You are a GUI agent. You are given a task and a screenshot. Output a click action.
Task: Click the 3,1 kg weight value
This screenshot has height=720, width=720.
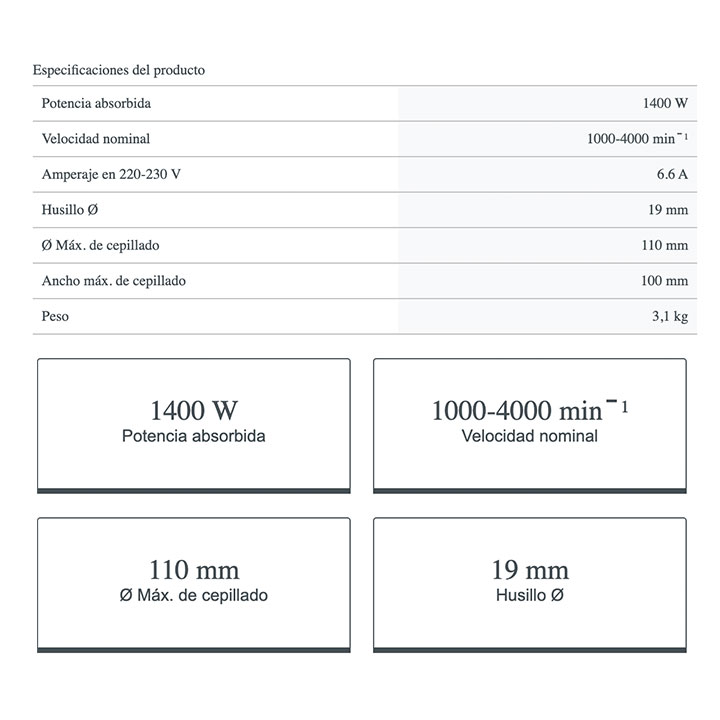(669, 316)
